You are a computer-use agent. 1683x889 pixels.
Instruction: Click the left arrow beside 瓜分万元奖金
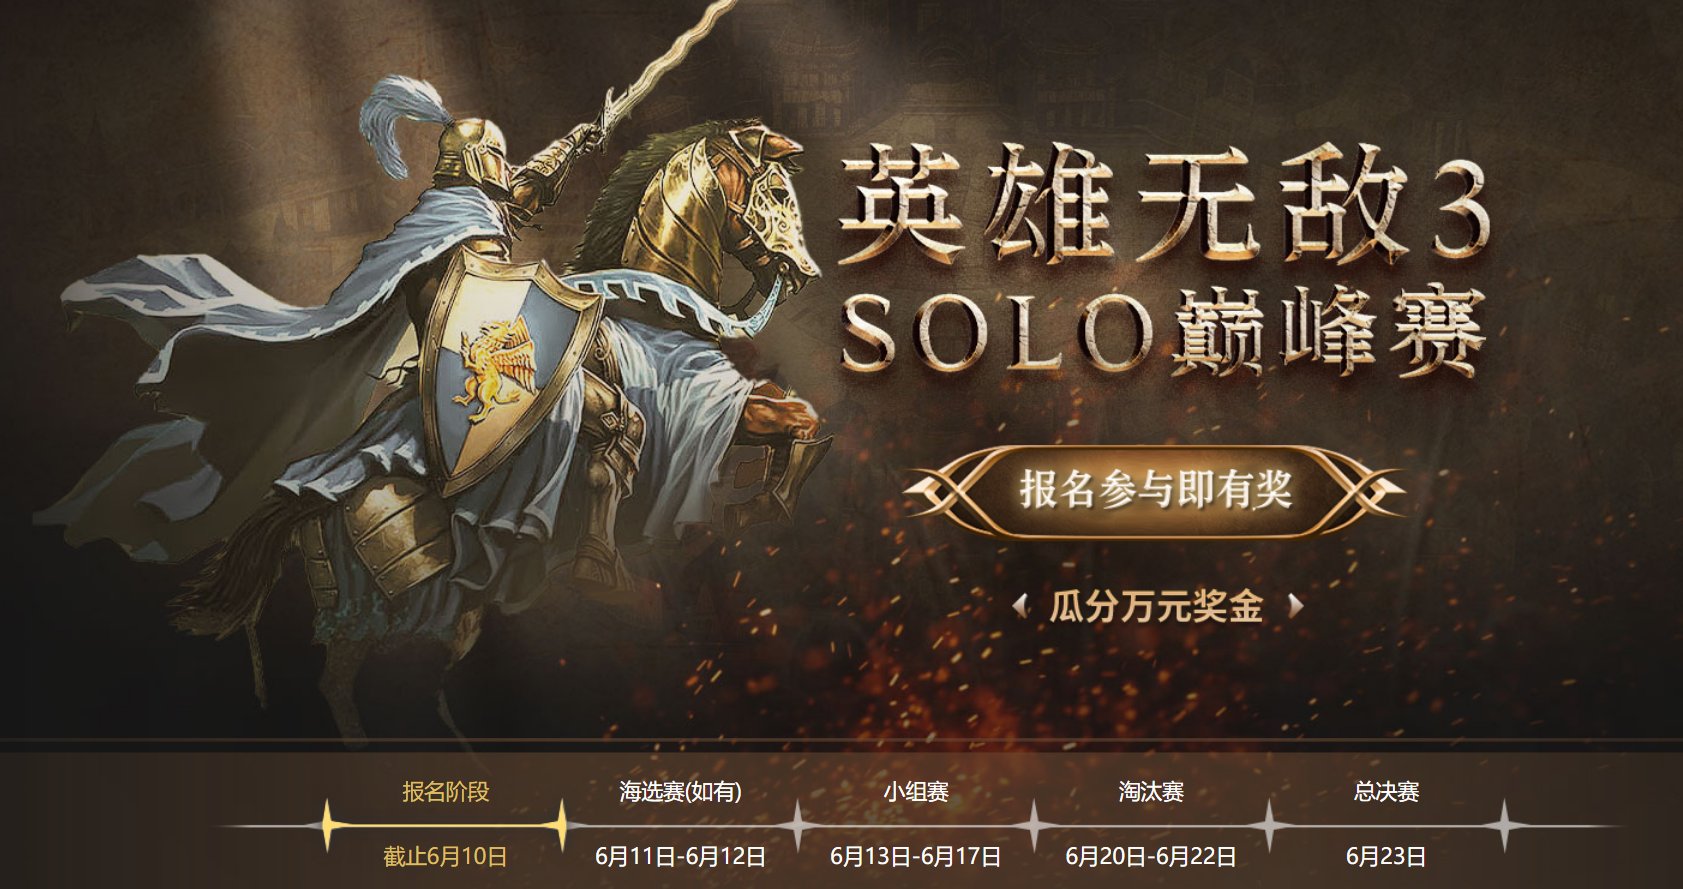click(1021, 606)
